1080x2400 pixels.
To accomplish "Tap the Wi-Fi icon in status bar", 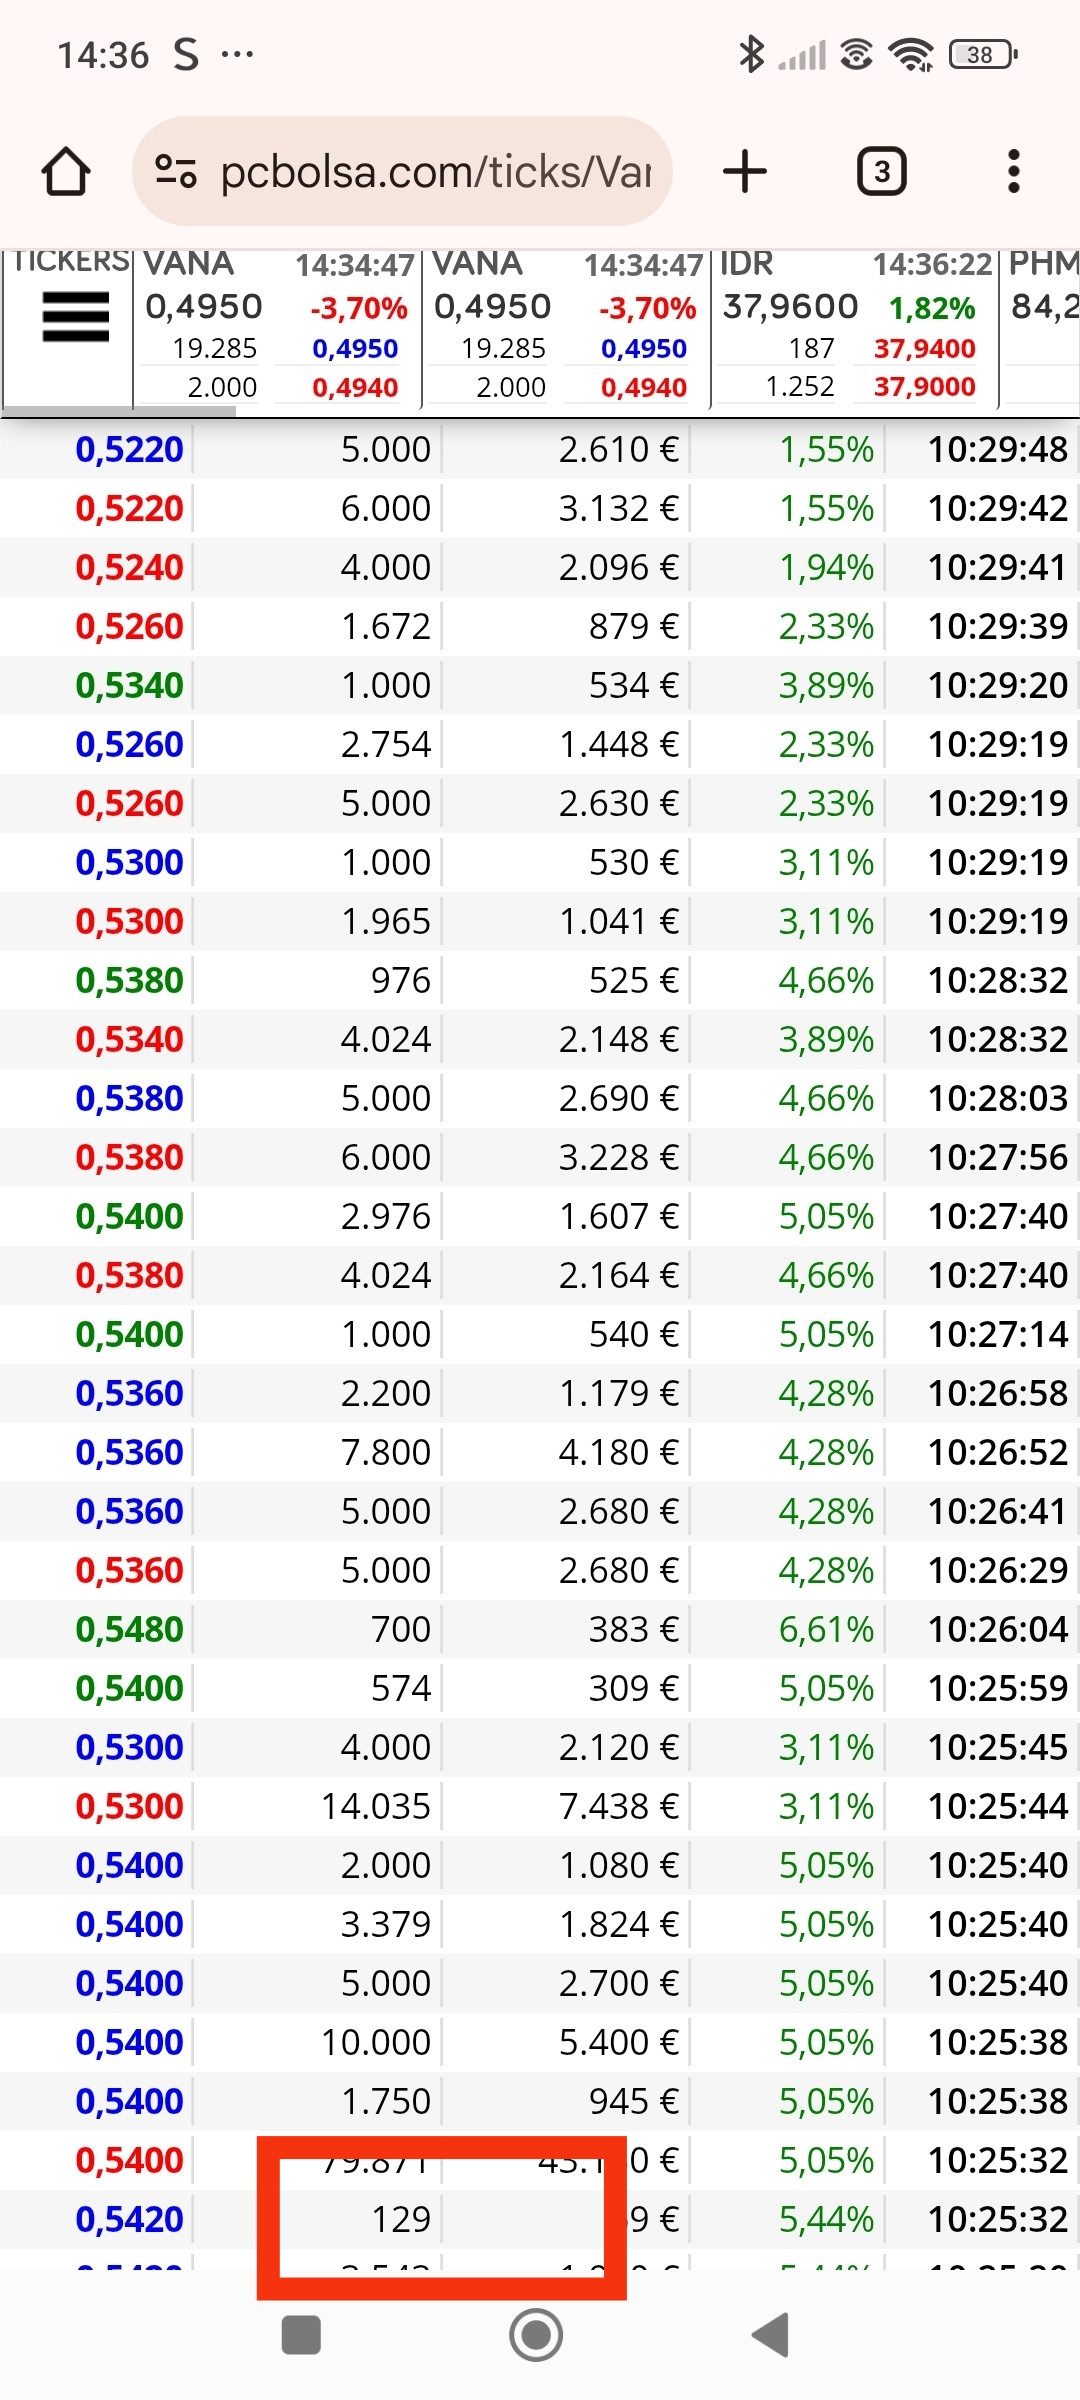I will pyautogui.click(x=911, y=54).
